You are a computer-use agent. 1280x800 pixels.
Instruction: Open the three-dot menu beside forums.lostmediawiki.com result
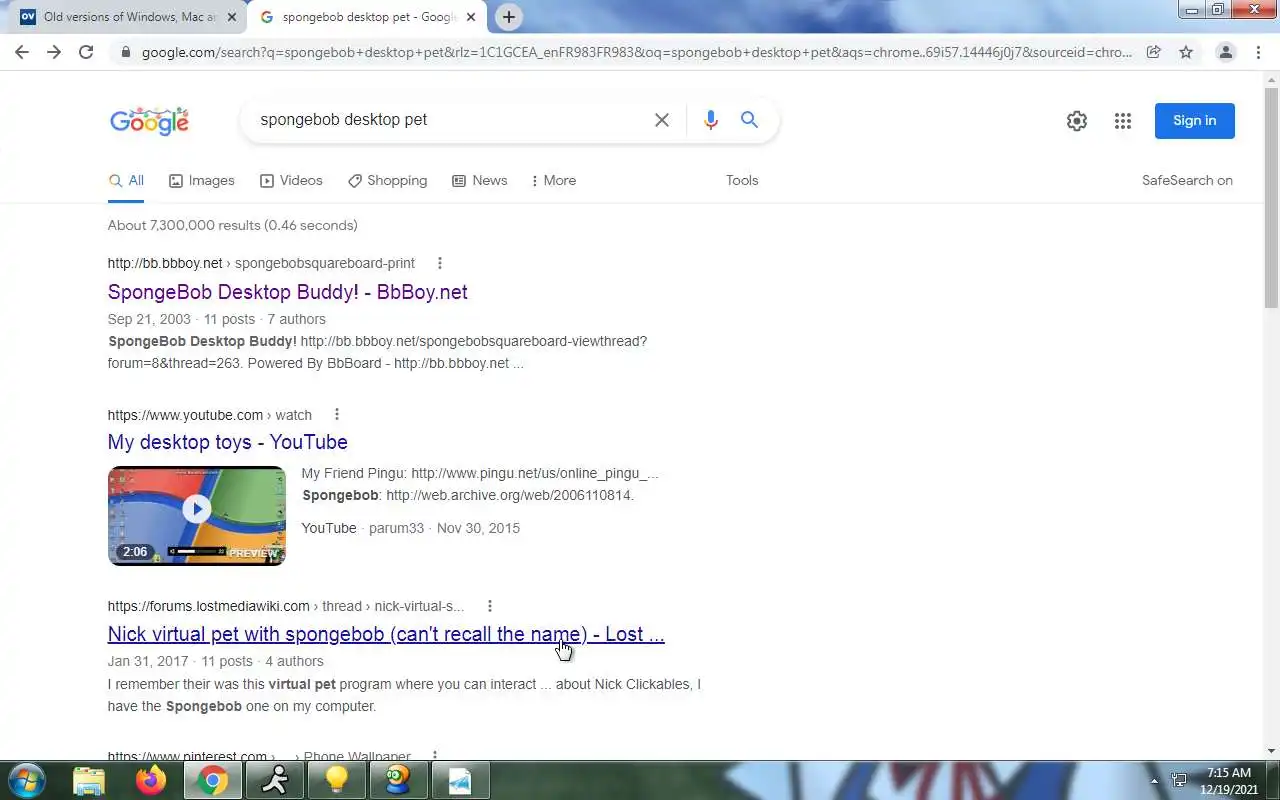(x=489, y=606)
